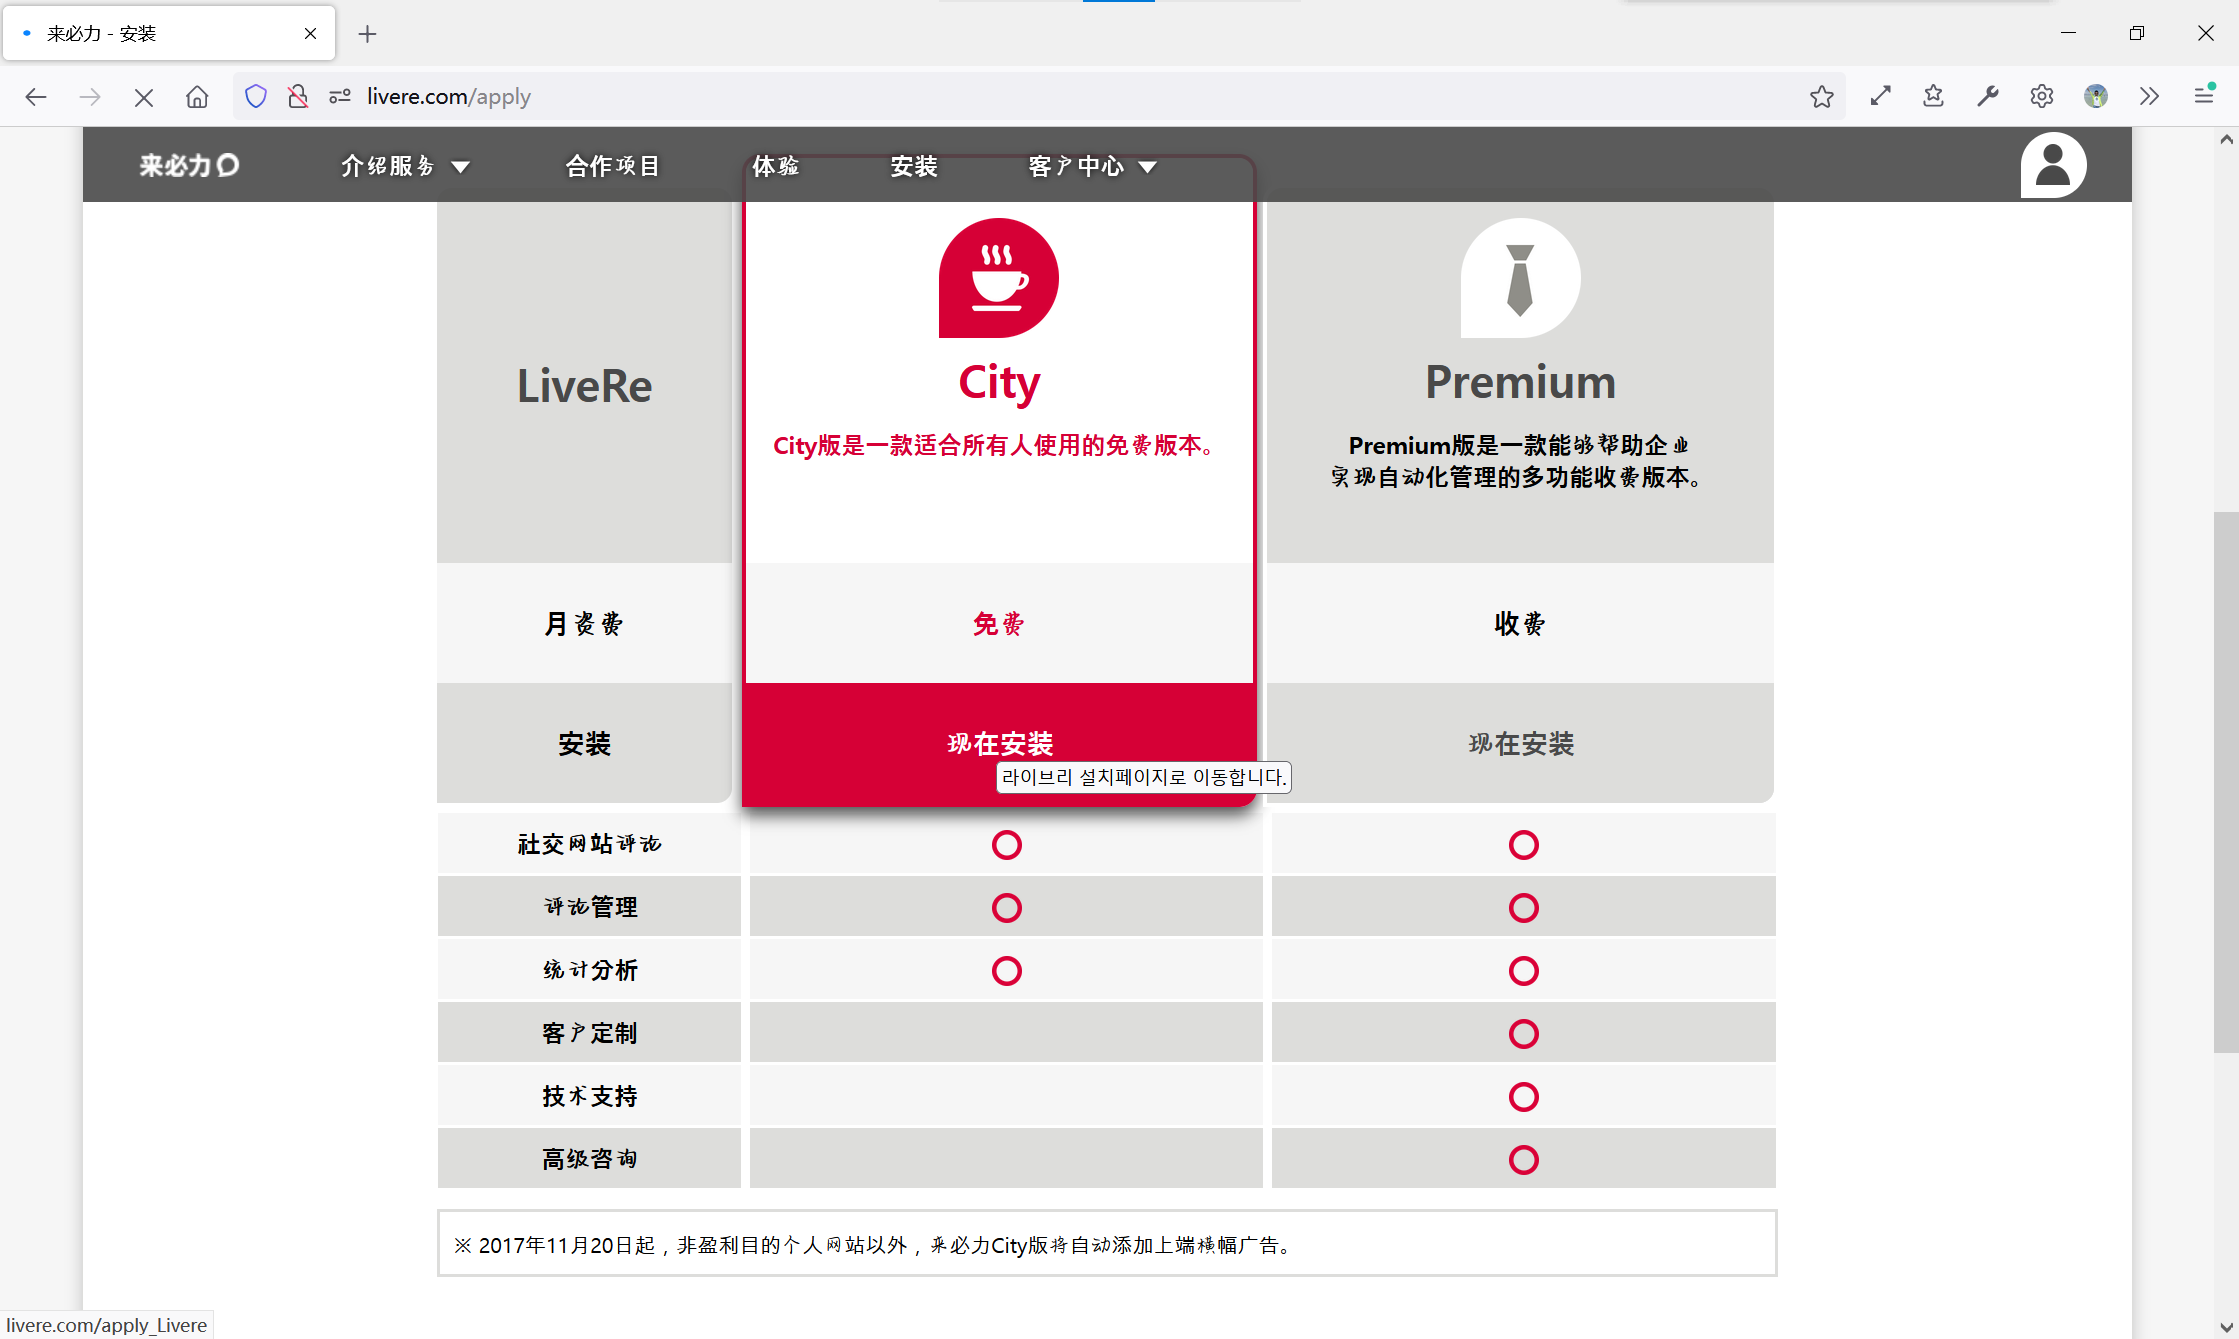Show more toolbar extensions overflow chevron
Screen dimensions: 2239x1339
pos(2149,97)
